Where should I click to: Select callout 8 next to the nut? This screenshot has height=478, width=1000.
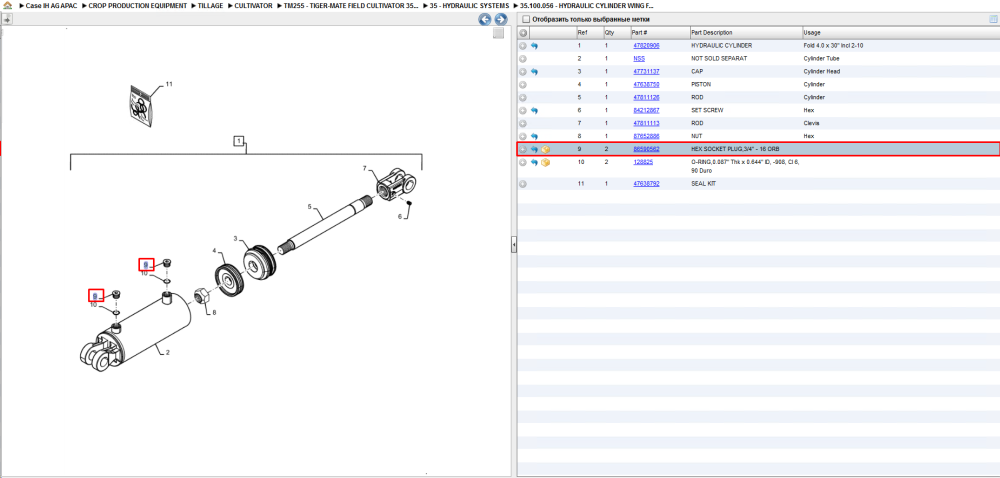click(x=214, y=312)
